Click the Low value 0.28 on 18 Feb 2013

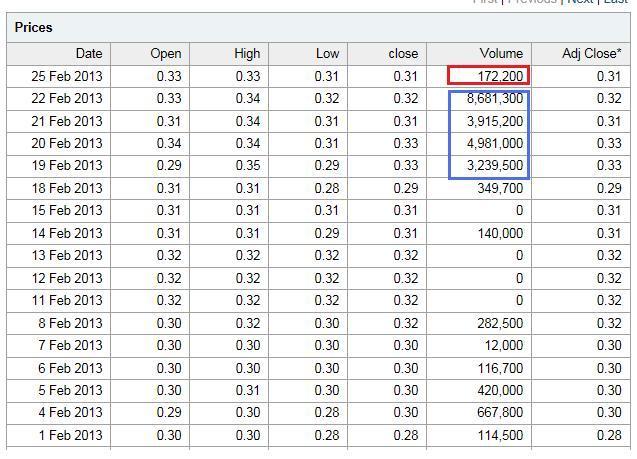click(x=327, y=188)
